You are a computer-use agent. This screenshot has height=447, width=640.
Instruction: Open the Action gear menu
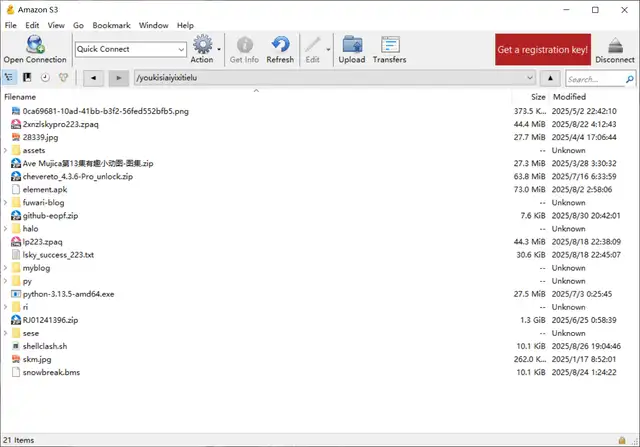[202, 48]
